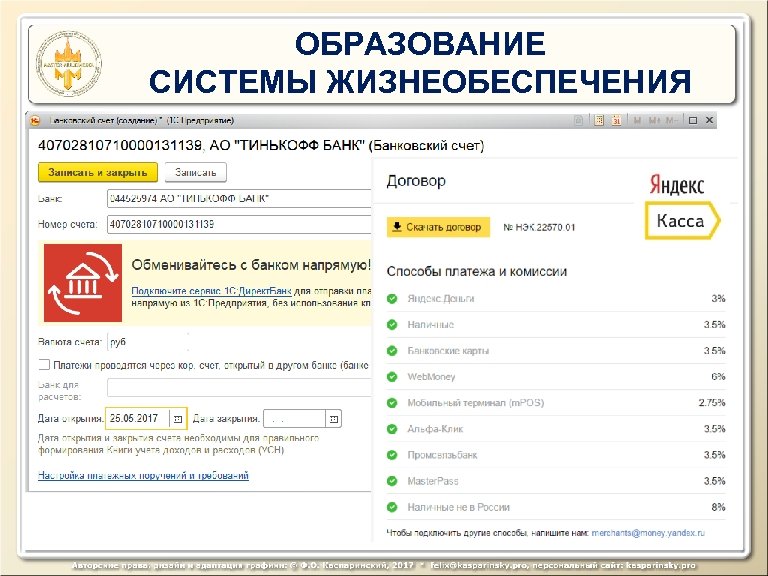Click the Яндекс Касса logo

[681, 206]
